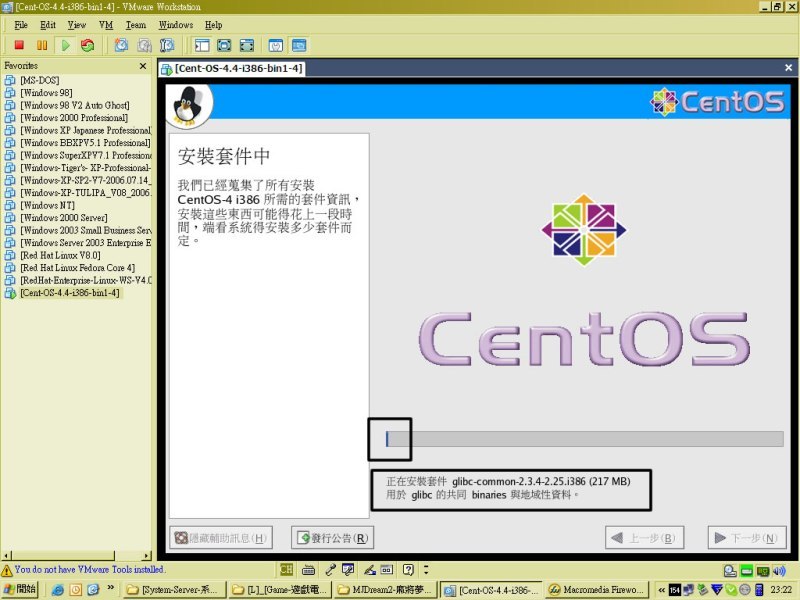800x600 pixels.
Task: Select [Windows 98] in Favorites
Action: click(46, 93)
